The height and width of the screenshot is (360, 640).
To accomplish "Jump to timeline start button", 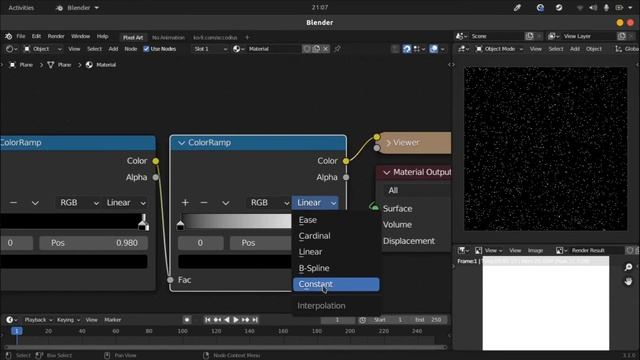I will (207, 320).
